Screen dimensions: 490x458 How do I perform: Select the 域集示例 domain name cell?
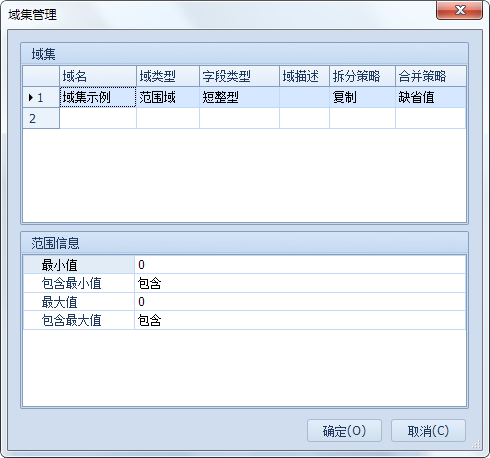[x=98, y=97]
